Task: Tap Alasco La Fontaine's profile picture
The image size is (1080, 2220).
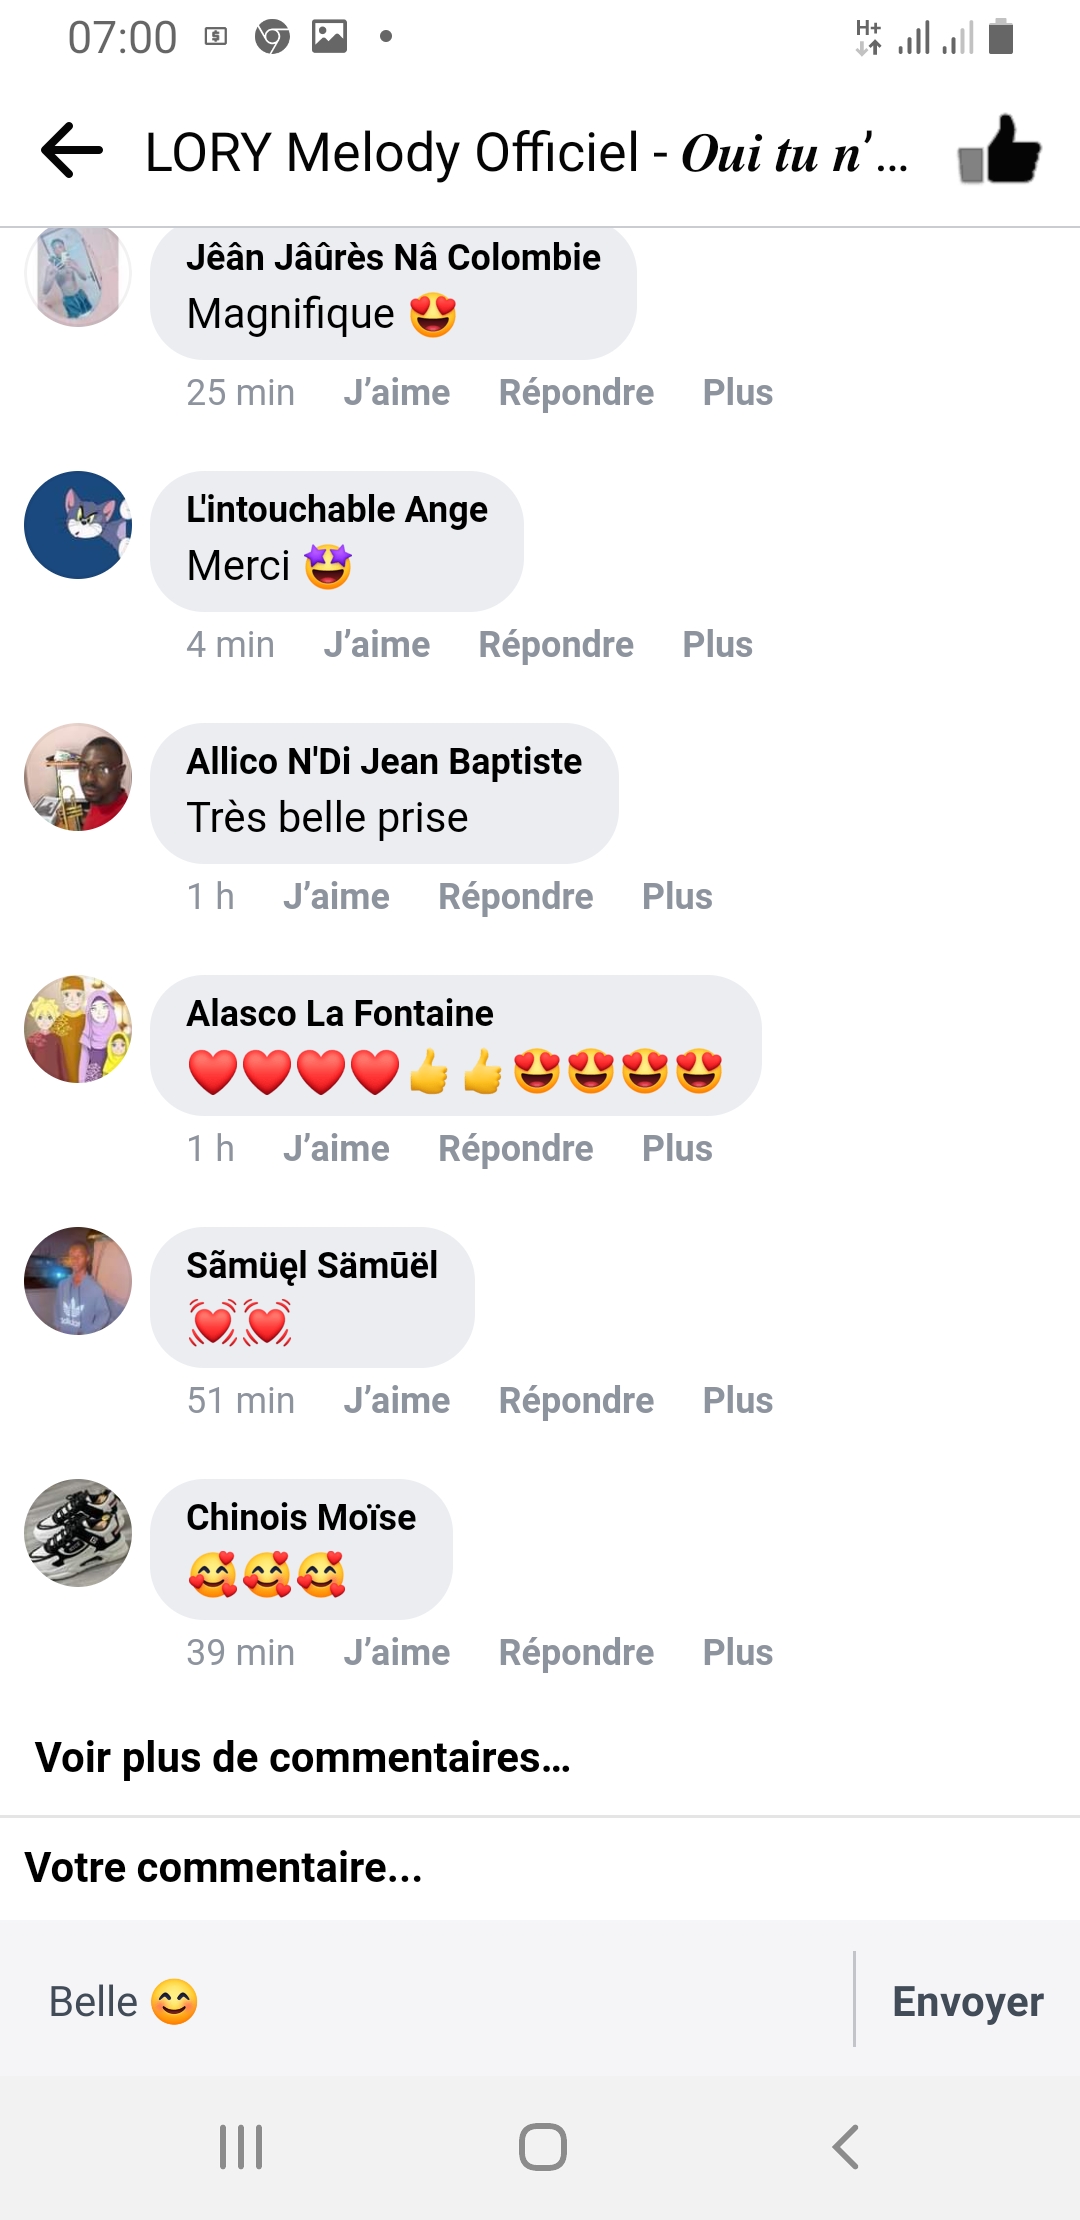Action: pyautogui.click(x=78, y=1029)
